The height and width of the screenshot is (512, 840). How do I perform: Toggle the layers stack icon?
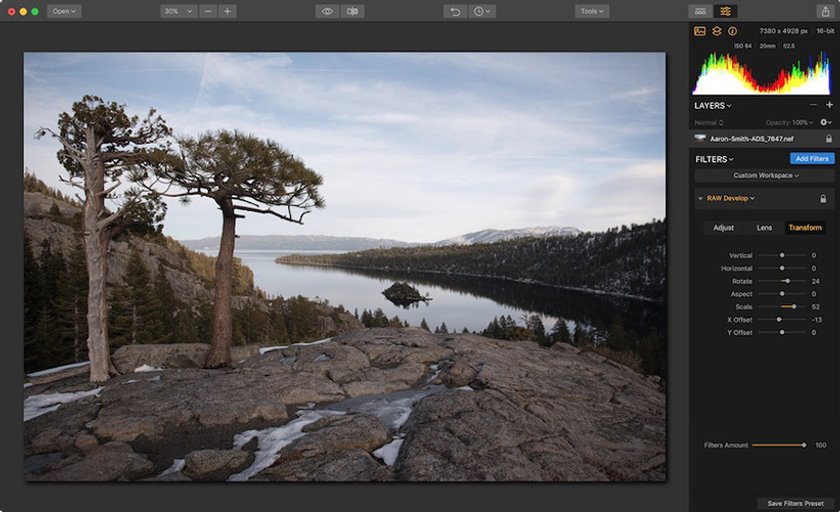pos(717,31)
